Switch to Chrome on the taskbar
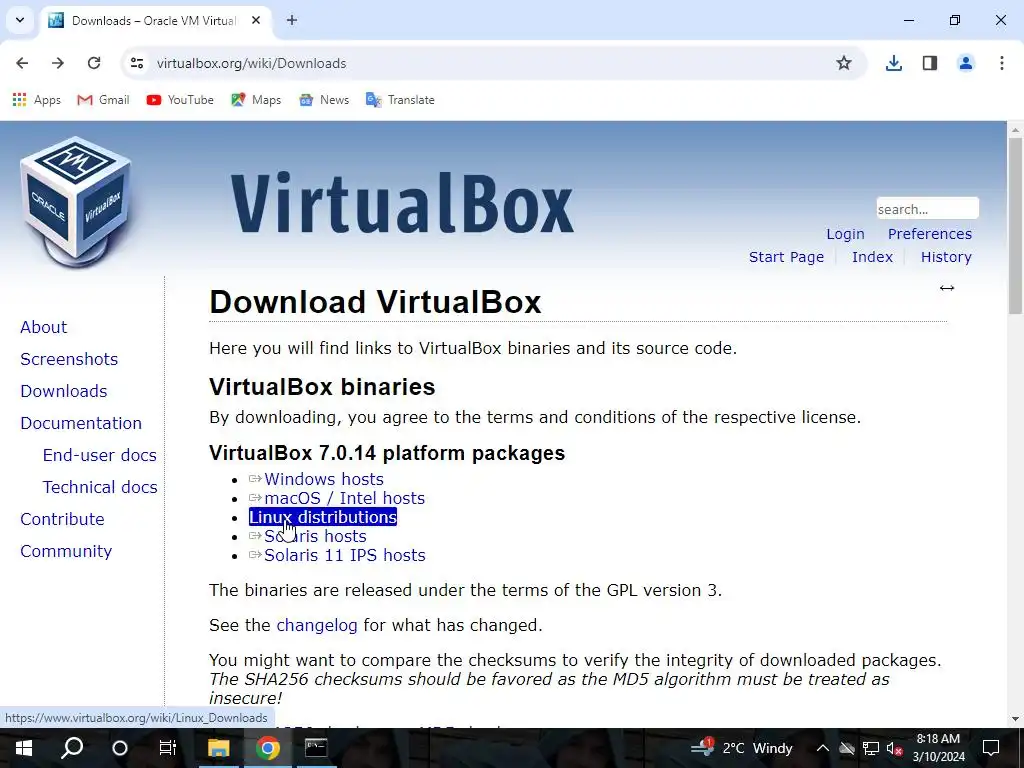Viewport: 1024px width, 768px height. (x=267, y=748)
